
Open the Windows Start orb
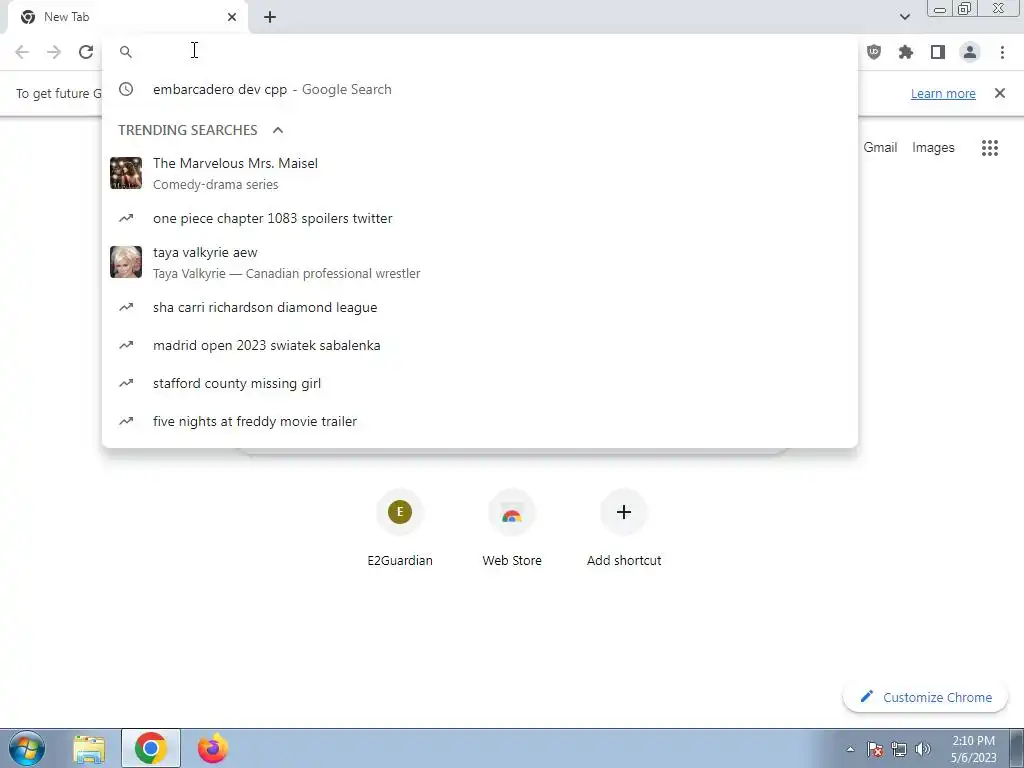click(27, 748)
